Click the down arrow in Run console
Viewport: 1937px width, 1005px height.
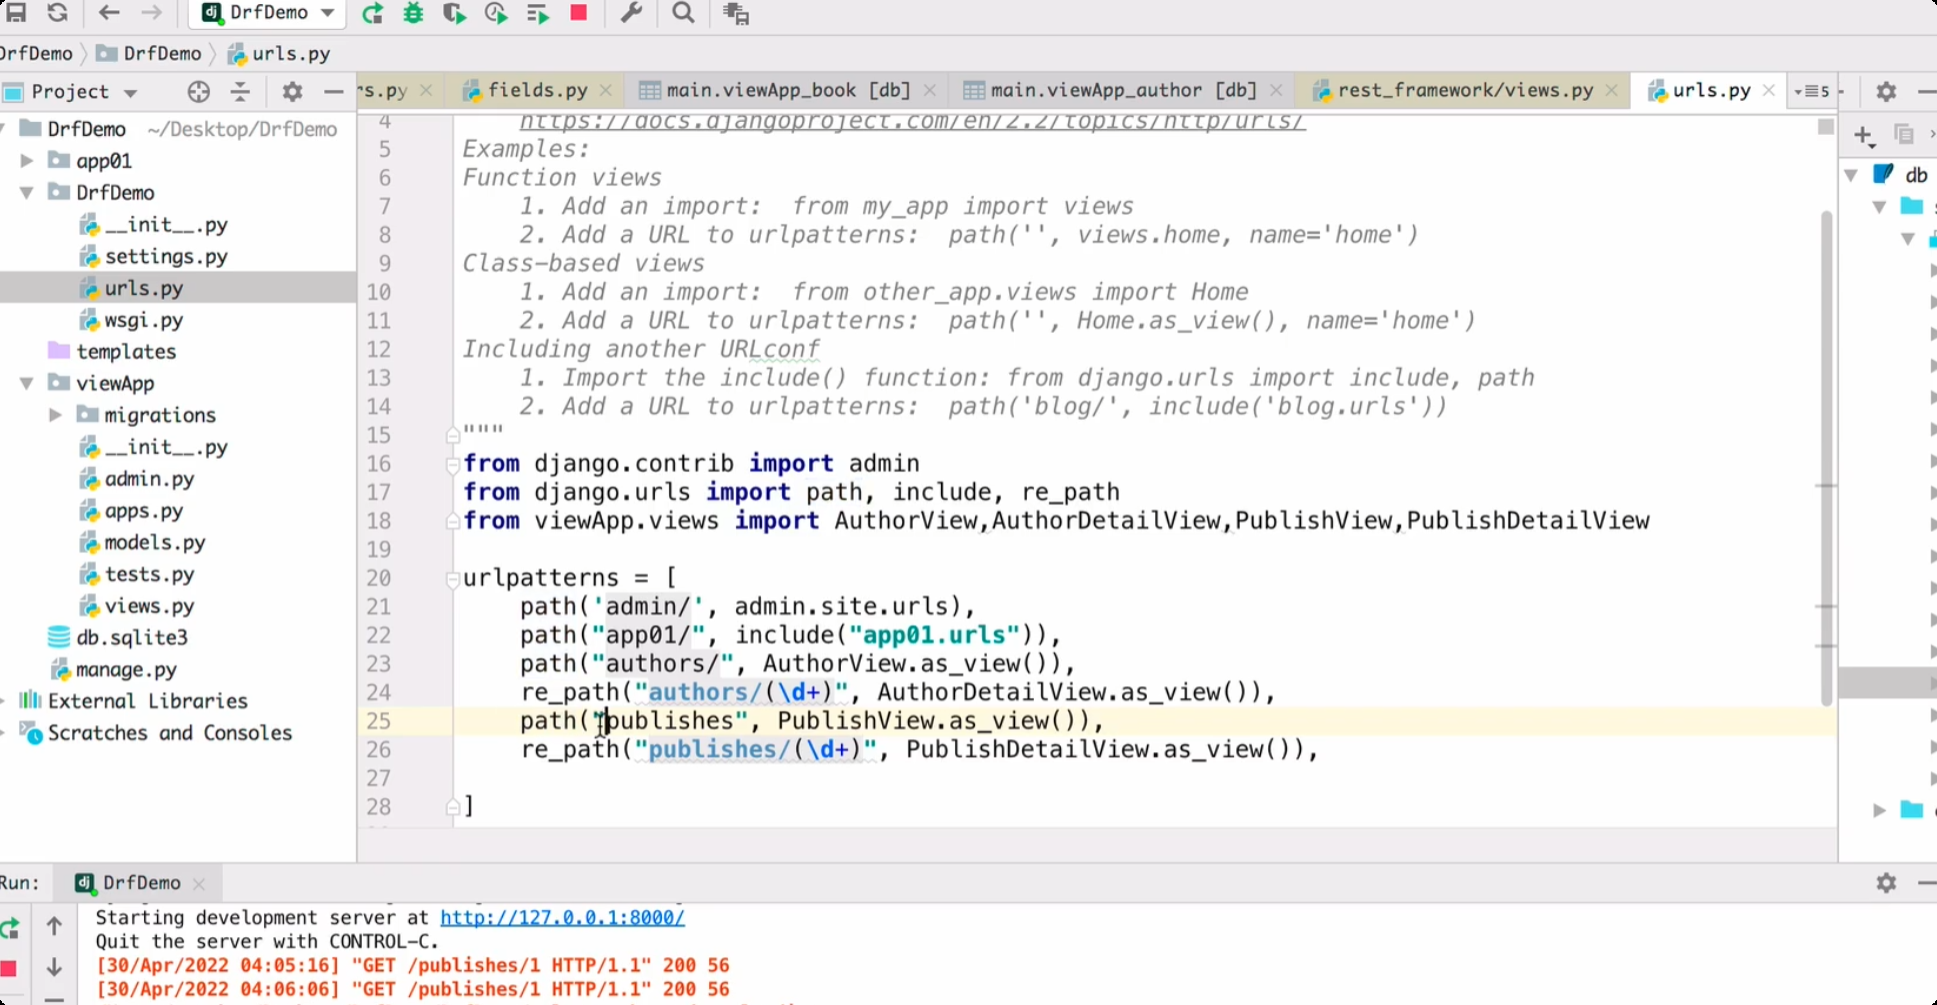click(x=54, y=968)
